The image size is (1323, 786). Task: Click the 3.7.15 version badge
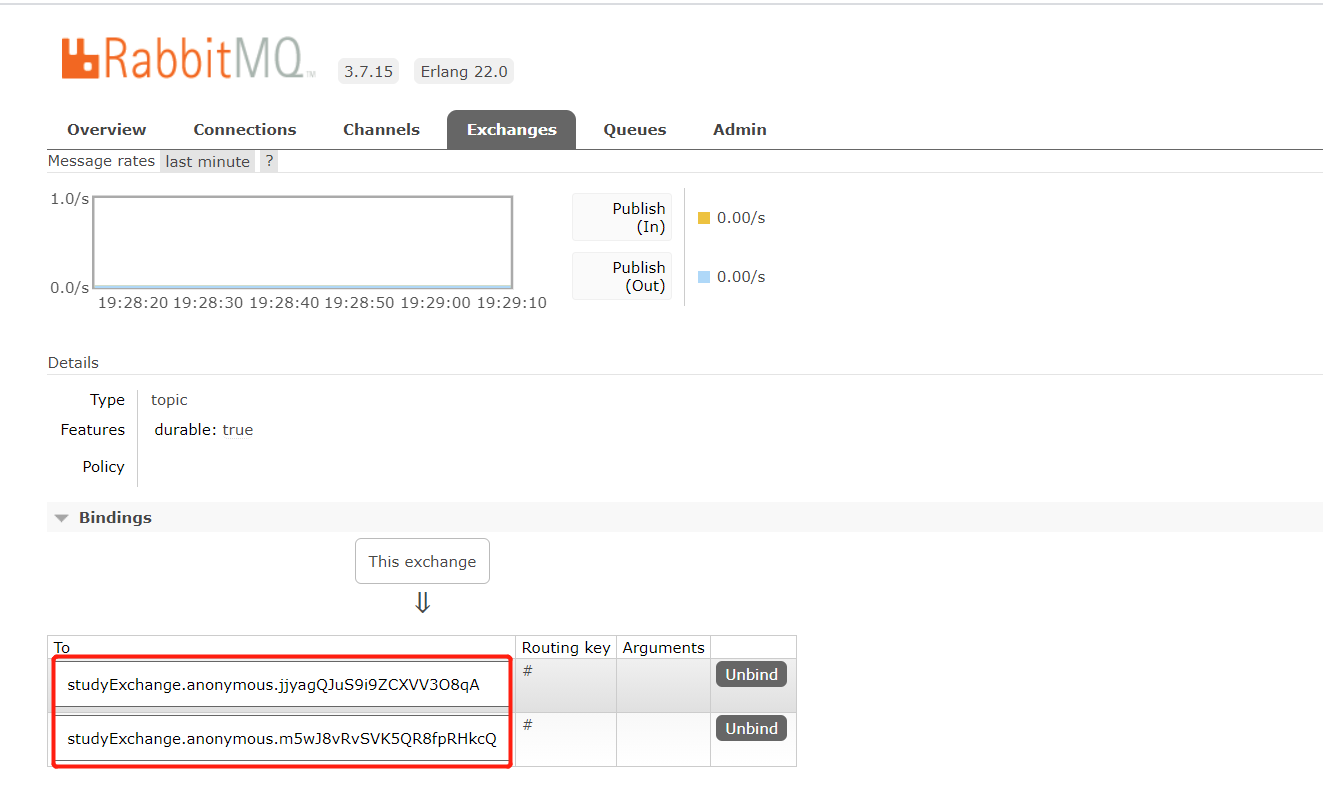click(x=368, y=71)
